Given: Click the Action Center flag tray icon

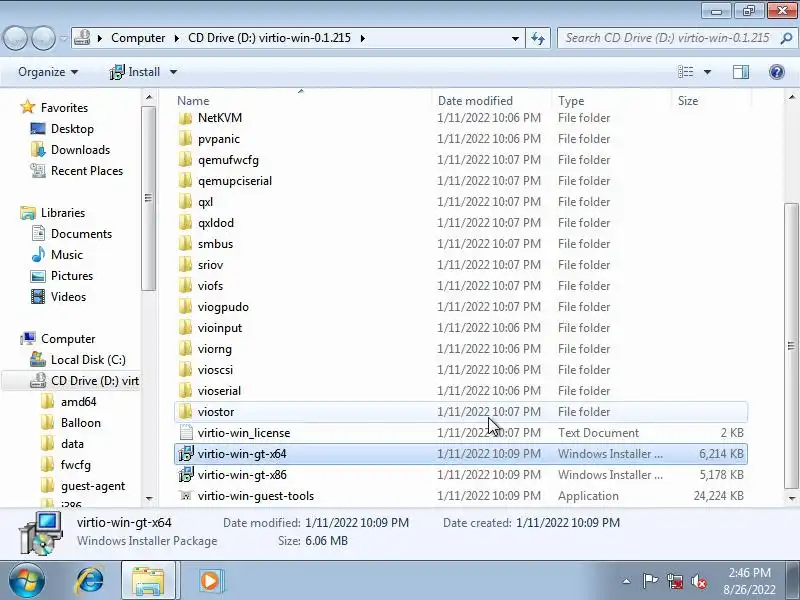Looking at the screenshot, I should 650,581.
